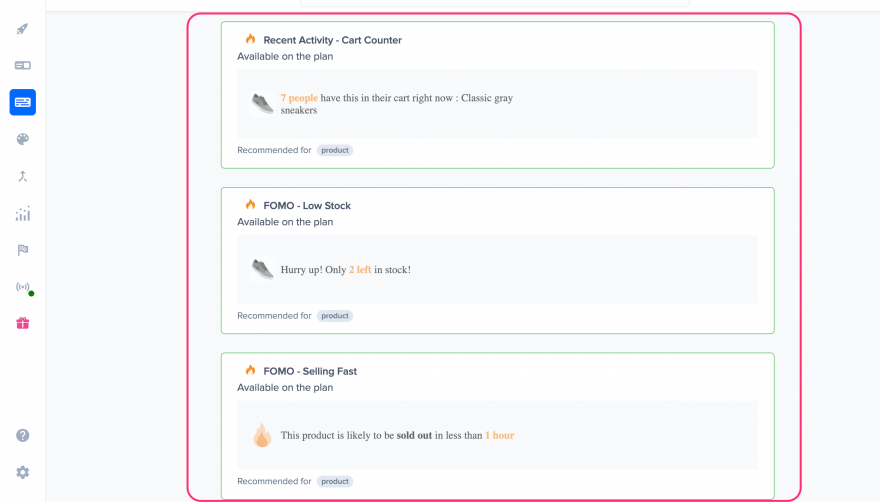Select the Recent Activity - Cart Counter title
Viewport: 880px width, 502px height.
pyautogui.click(x=332, y=40)
